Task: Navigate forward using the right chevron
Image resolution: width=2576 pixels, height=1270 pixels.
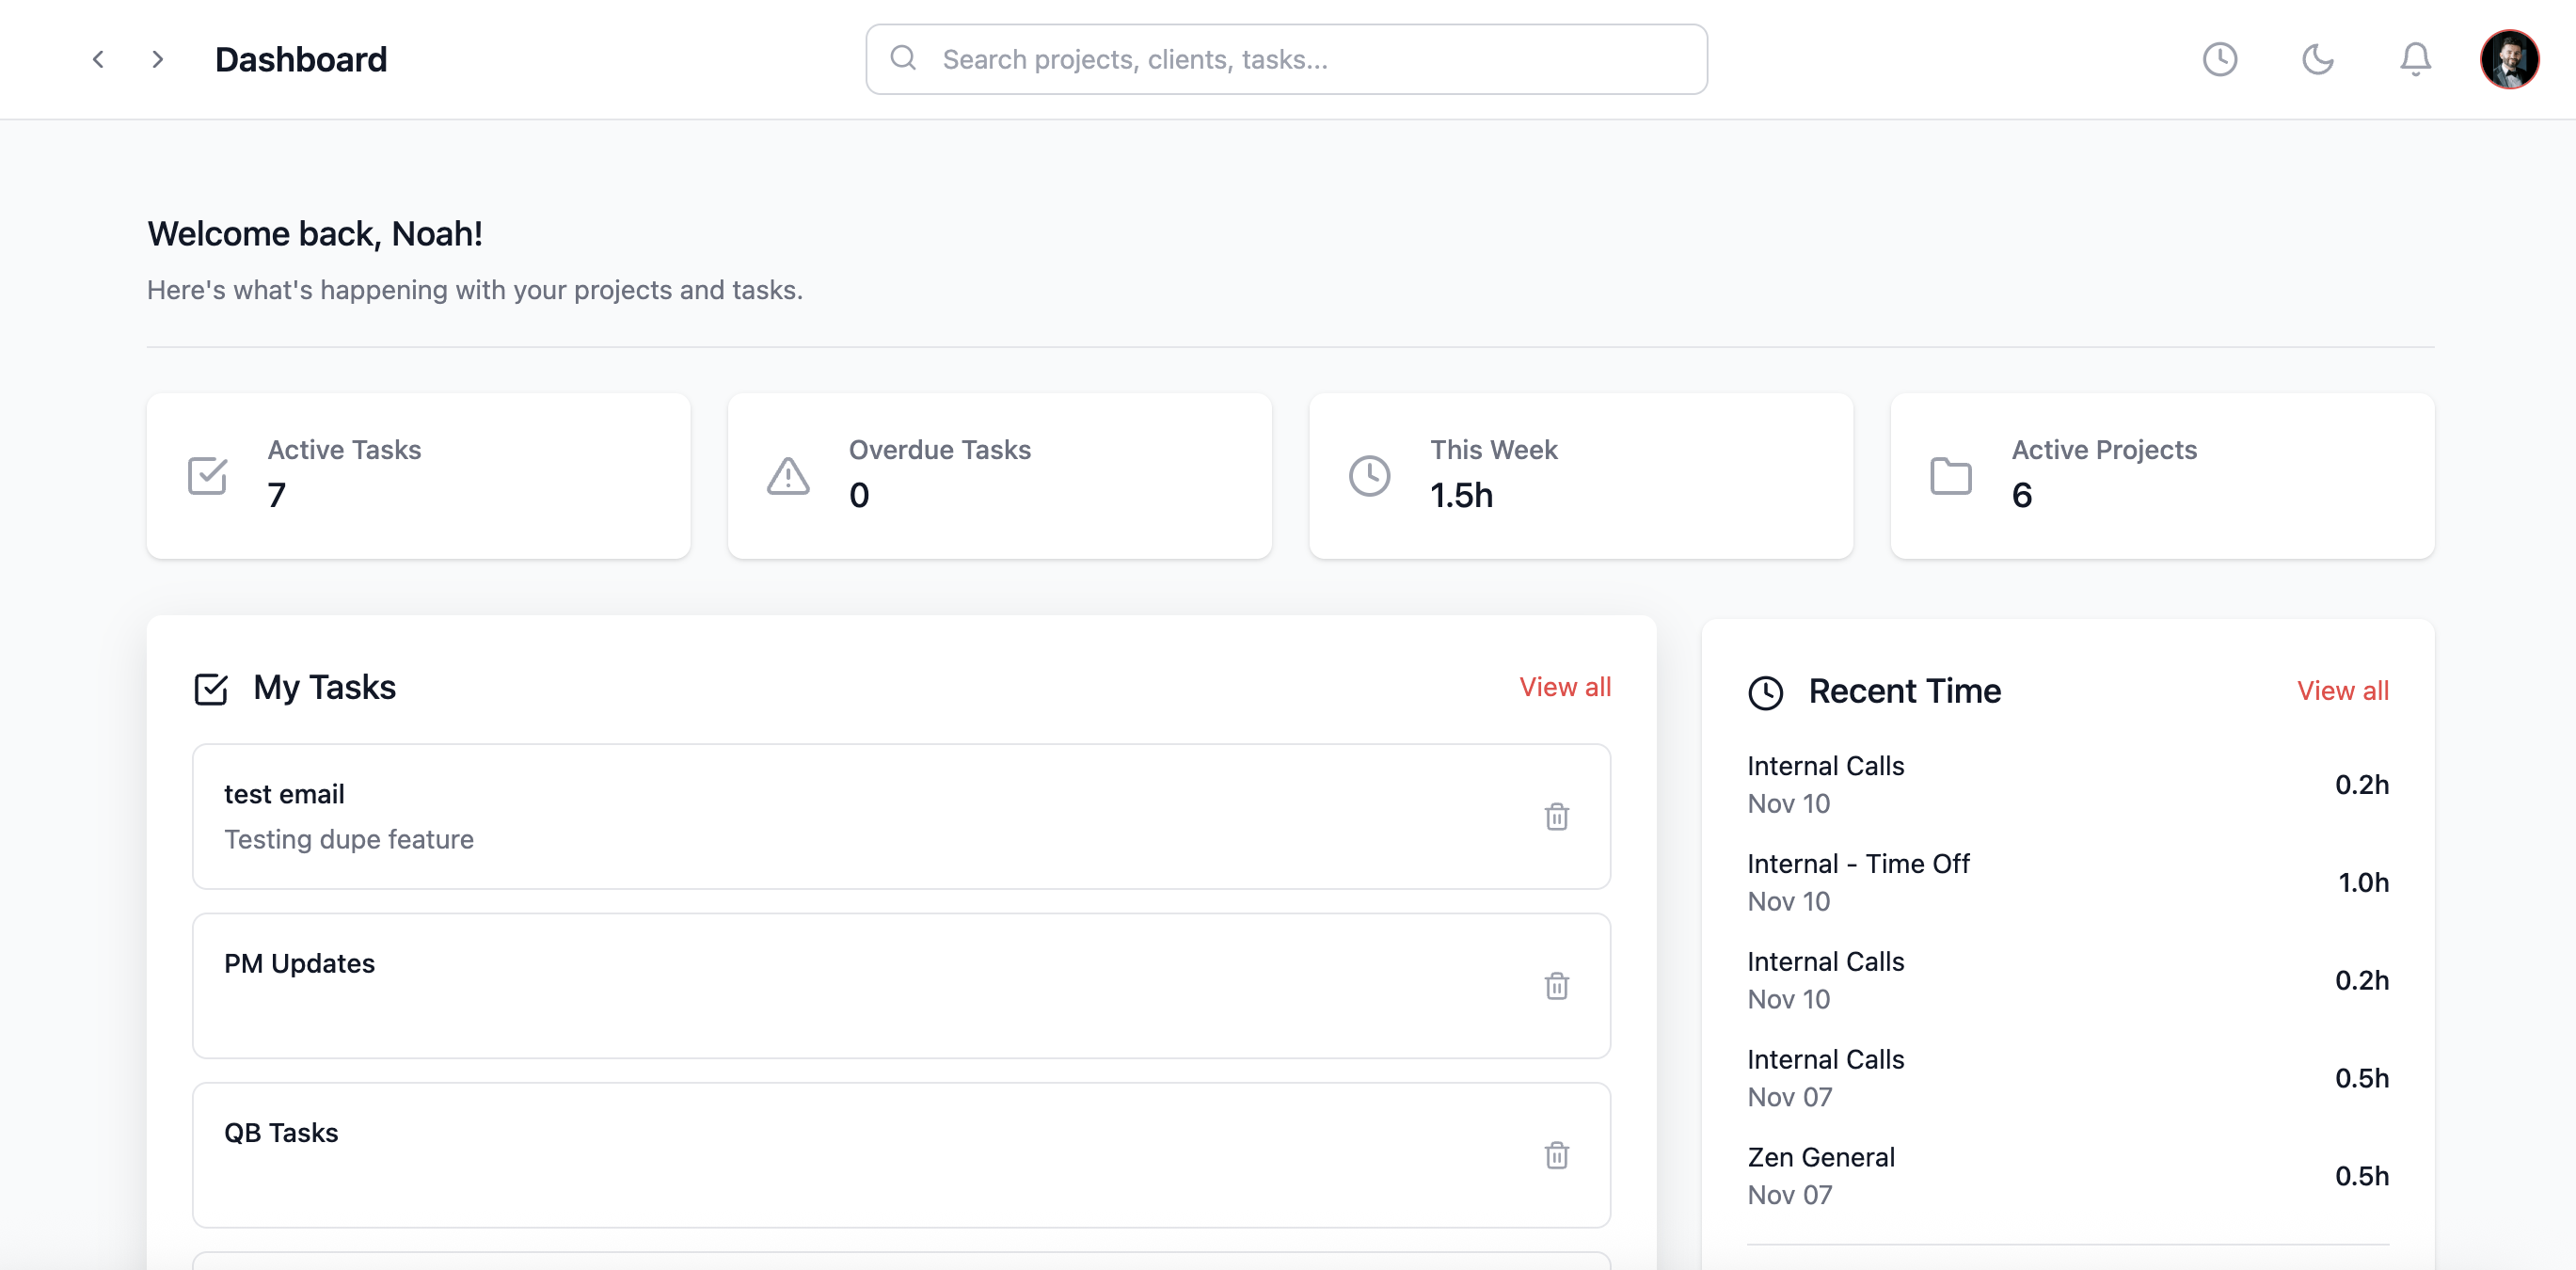Action: coord(157,59)
